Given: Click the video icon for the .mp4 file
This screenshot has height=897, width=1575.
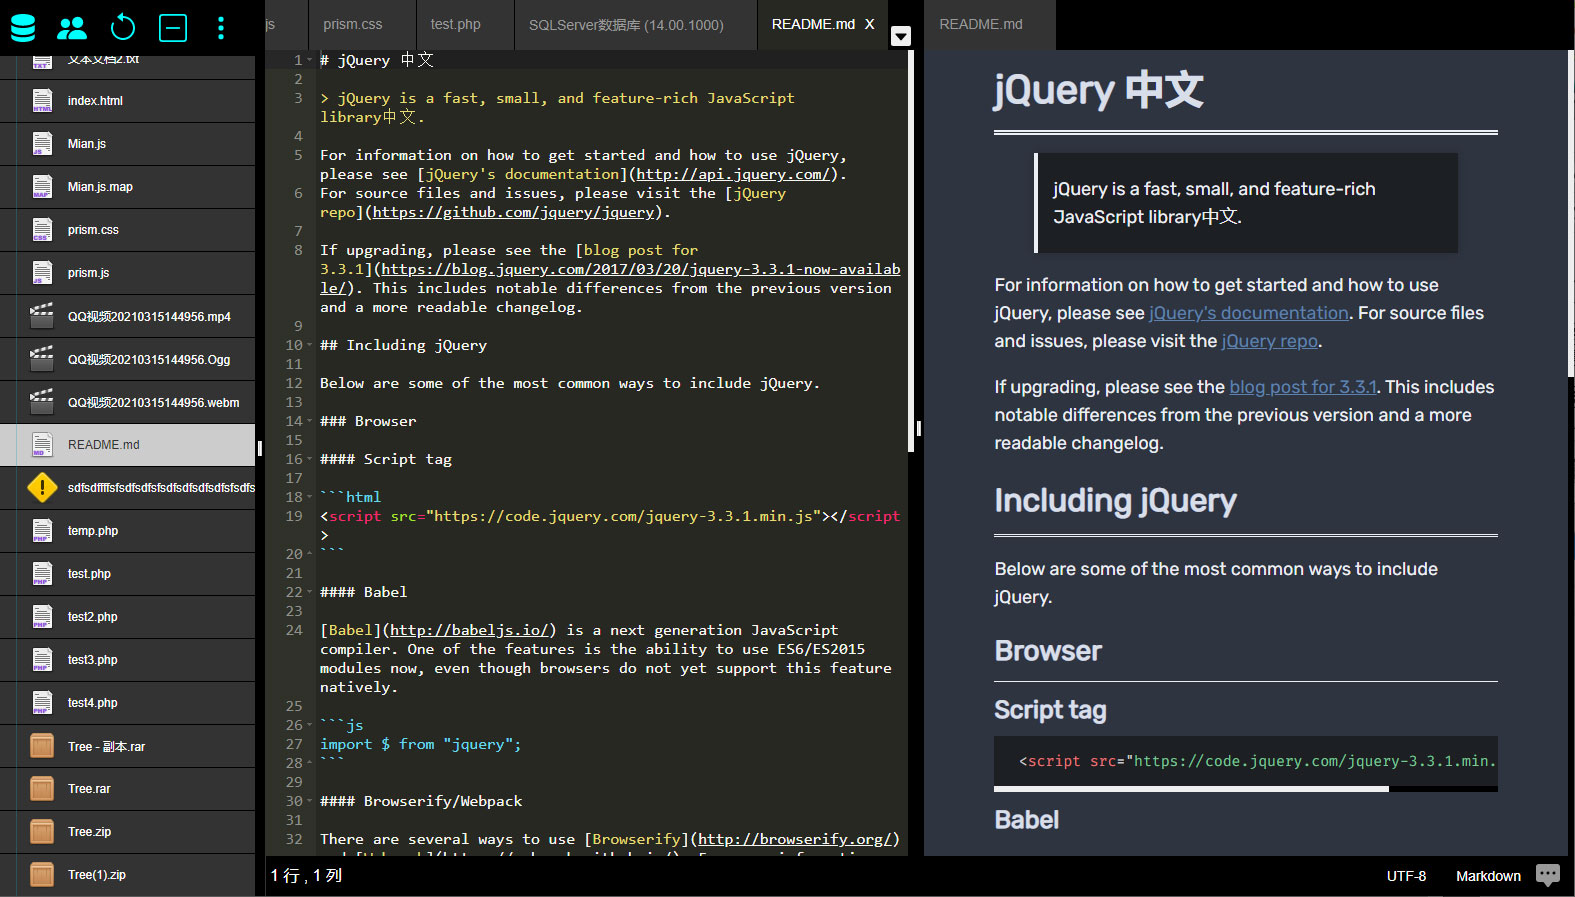Looking at the screenshot, I should coord(42,316).
